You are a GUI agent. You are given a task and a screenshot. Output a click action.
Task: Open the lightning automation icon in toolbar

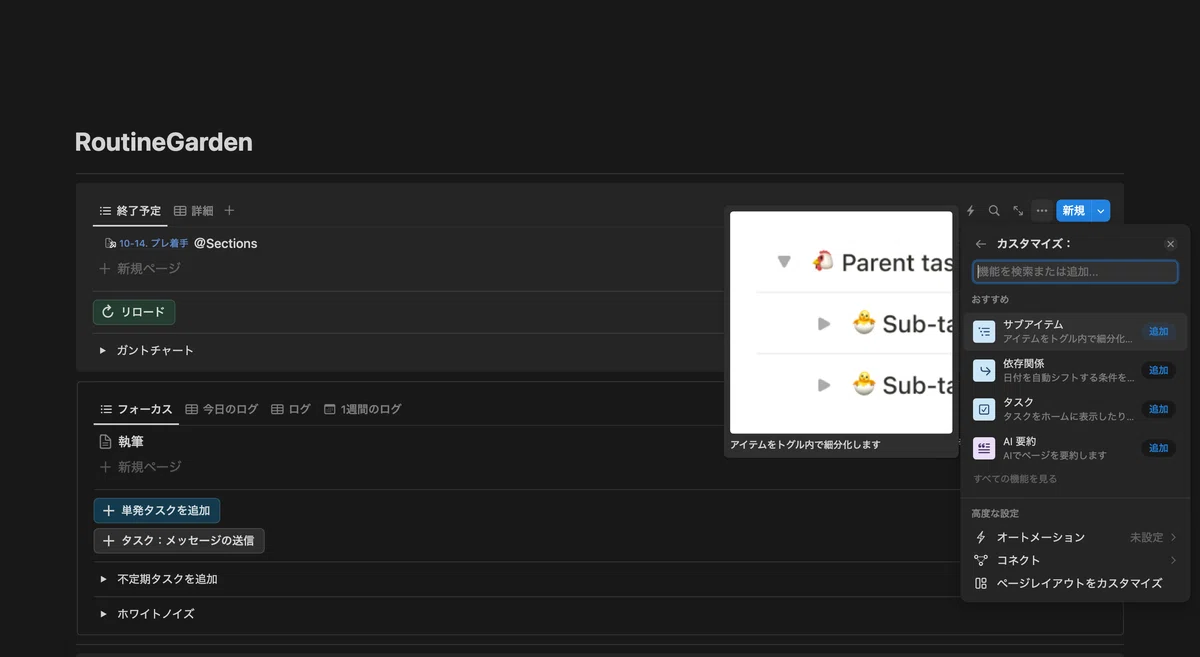pos(970,211)
